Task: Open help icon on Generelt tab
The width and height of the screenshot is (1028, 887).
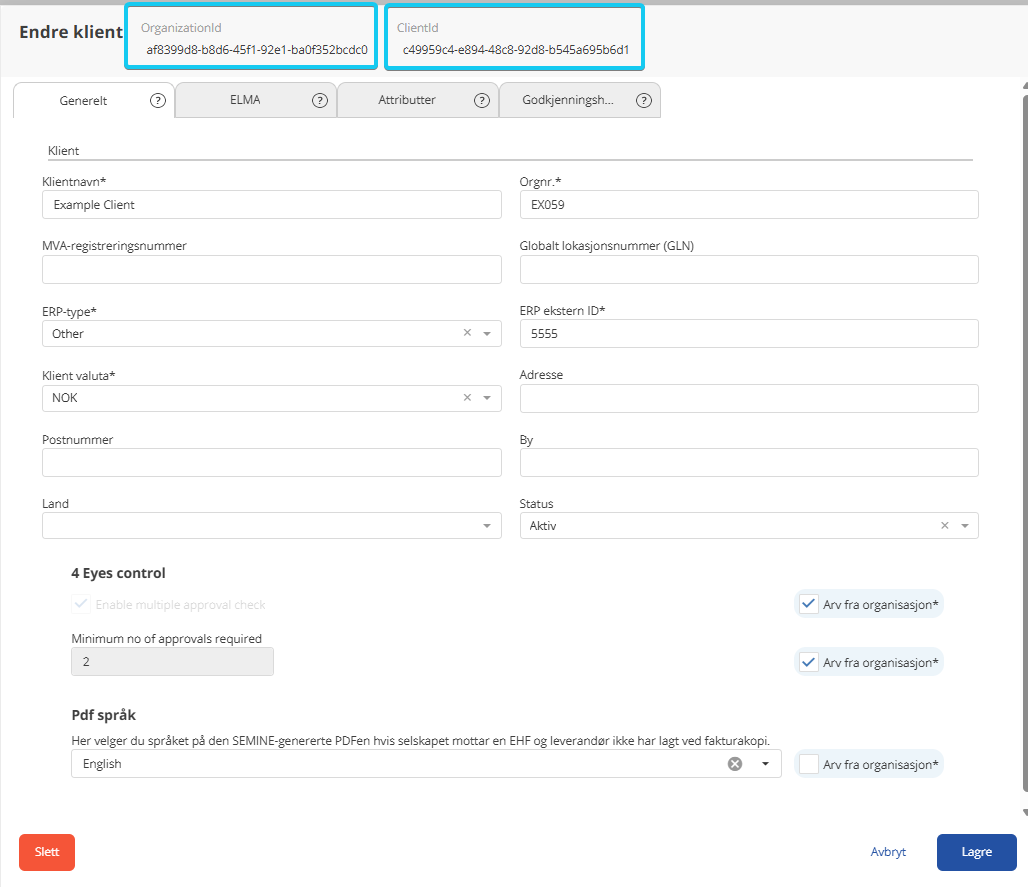Action: [x=158, y=100]
